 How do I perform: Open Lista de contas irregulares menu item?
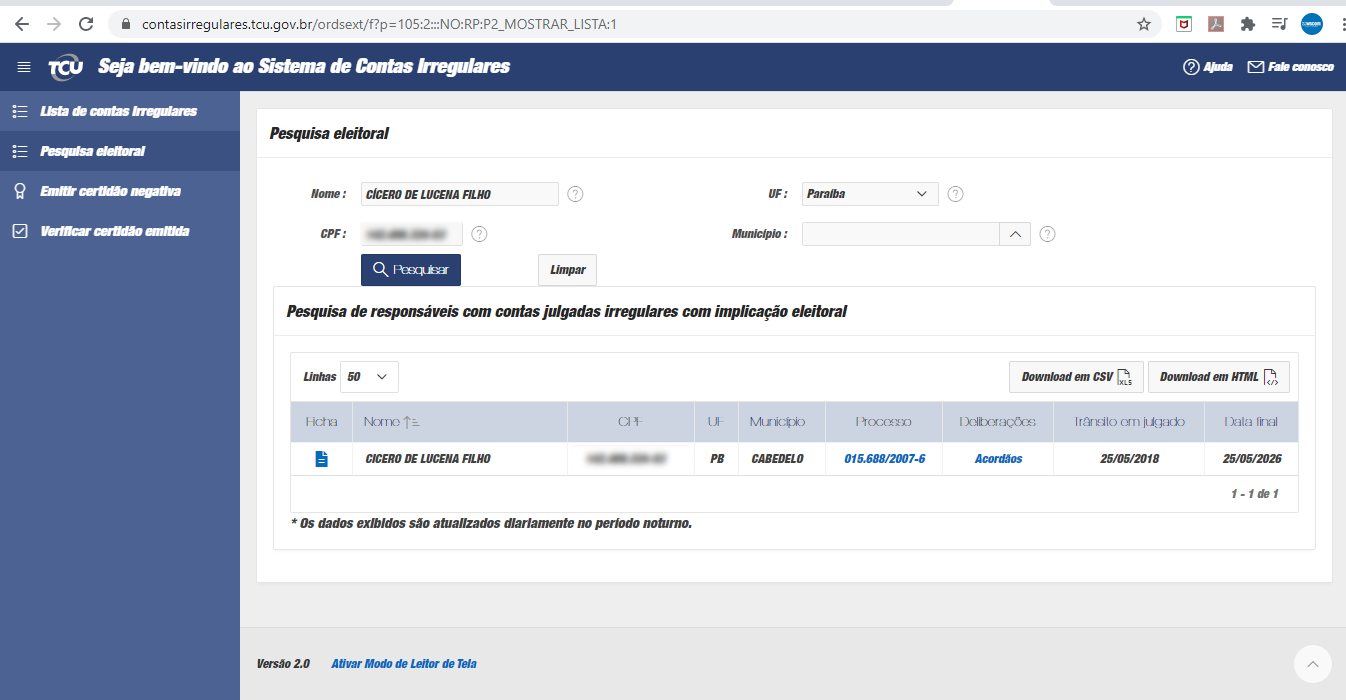[118, 111]
